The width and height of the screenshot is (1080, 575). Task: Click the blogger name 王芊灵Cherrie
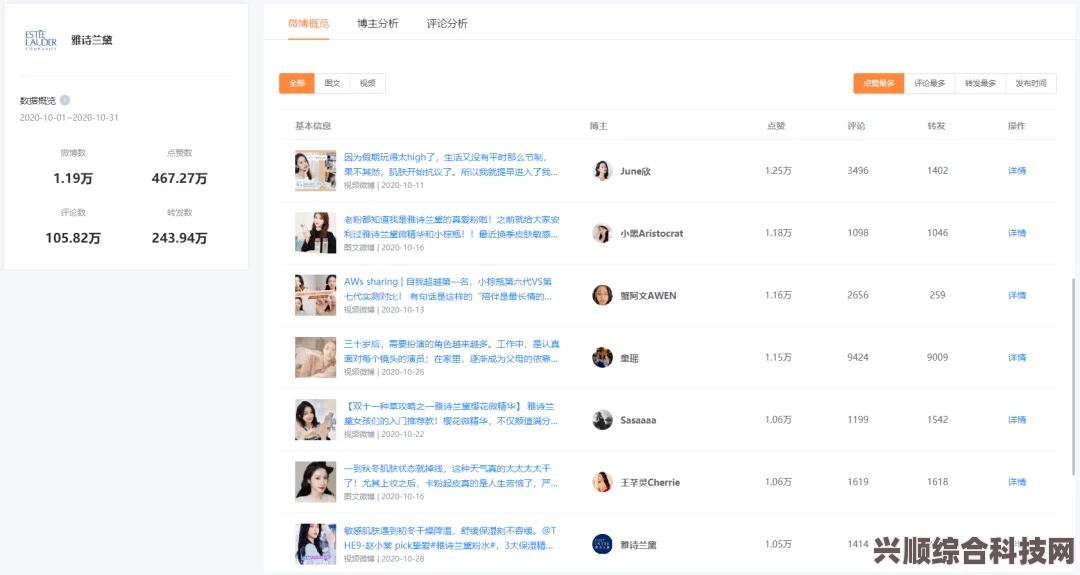650,482
